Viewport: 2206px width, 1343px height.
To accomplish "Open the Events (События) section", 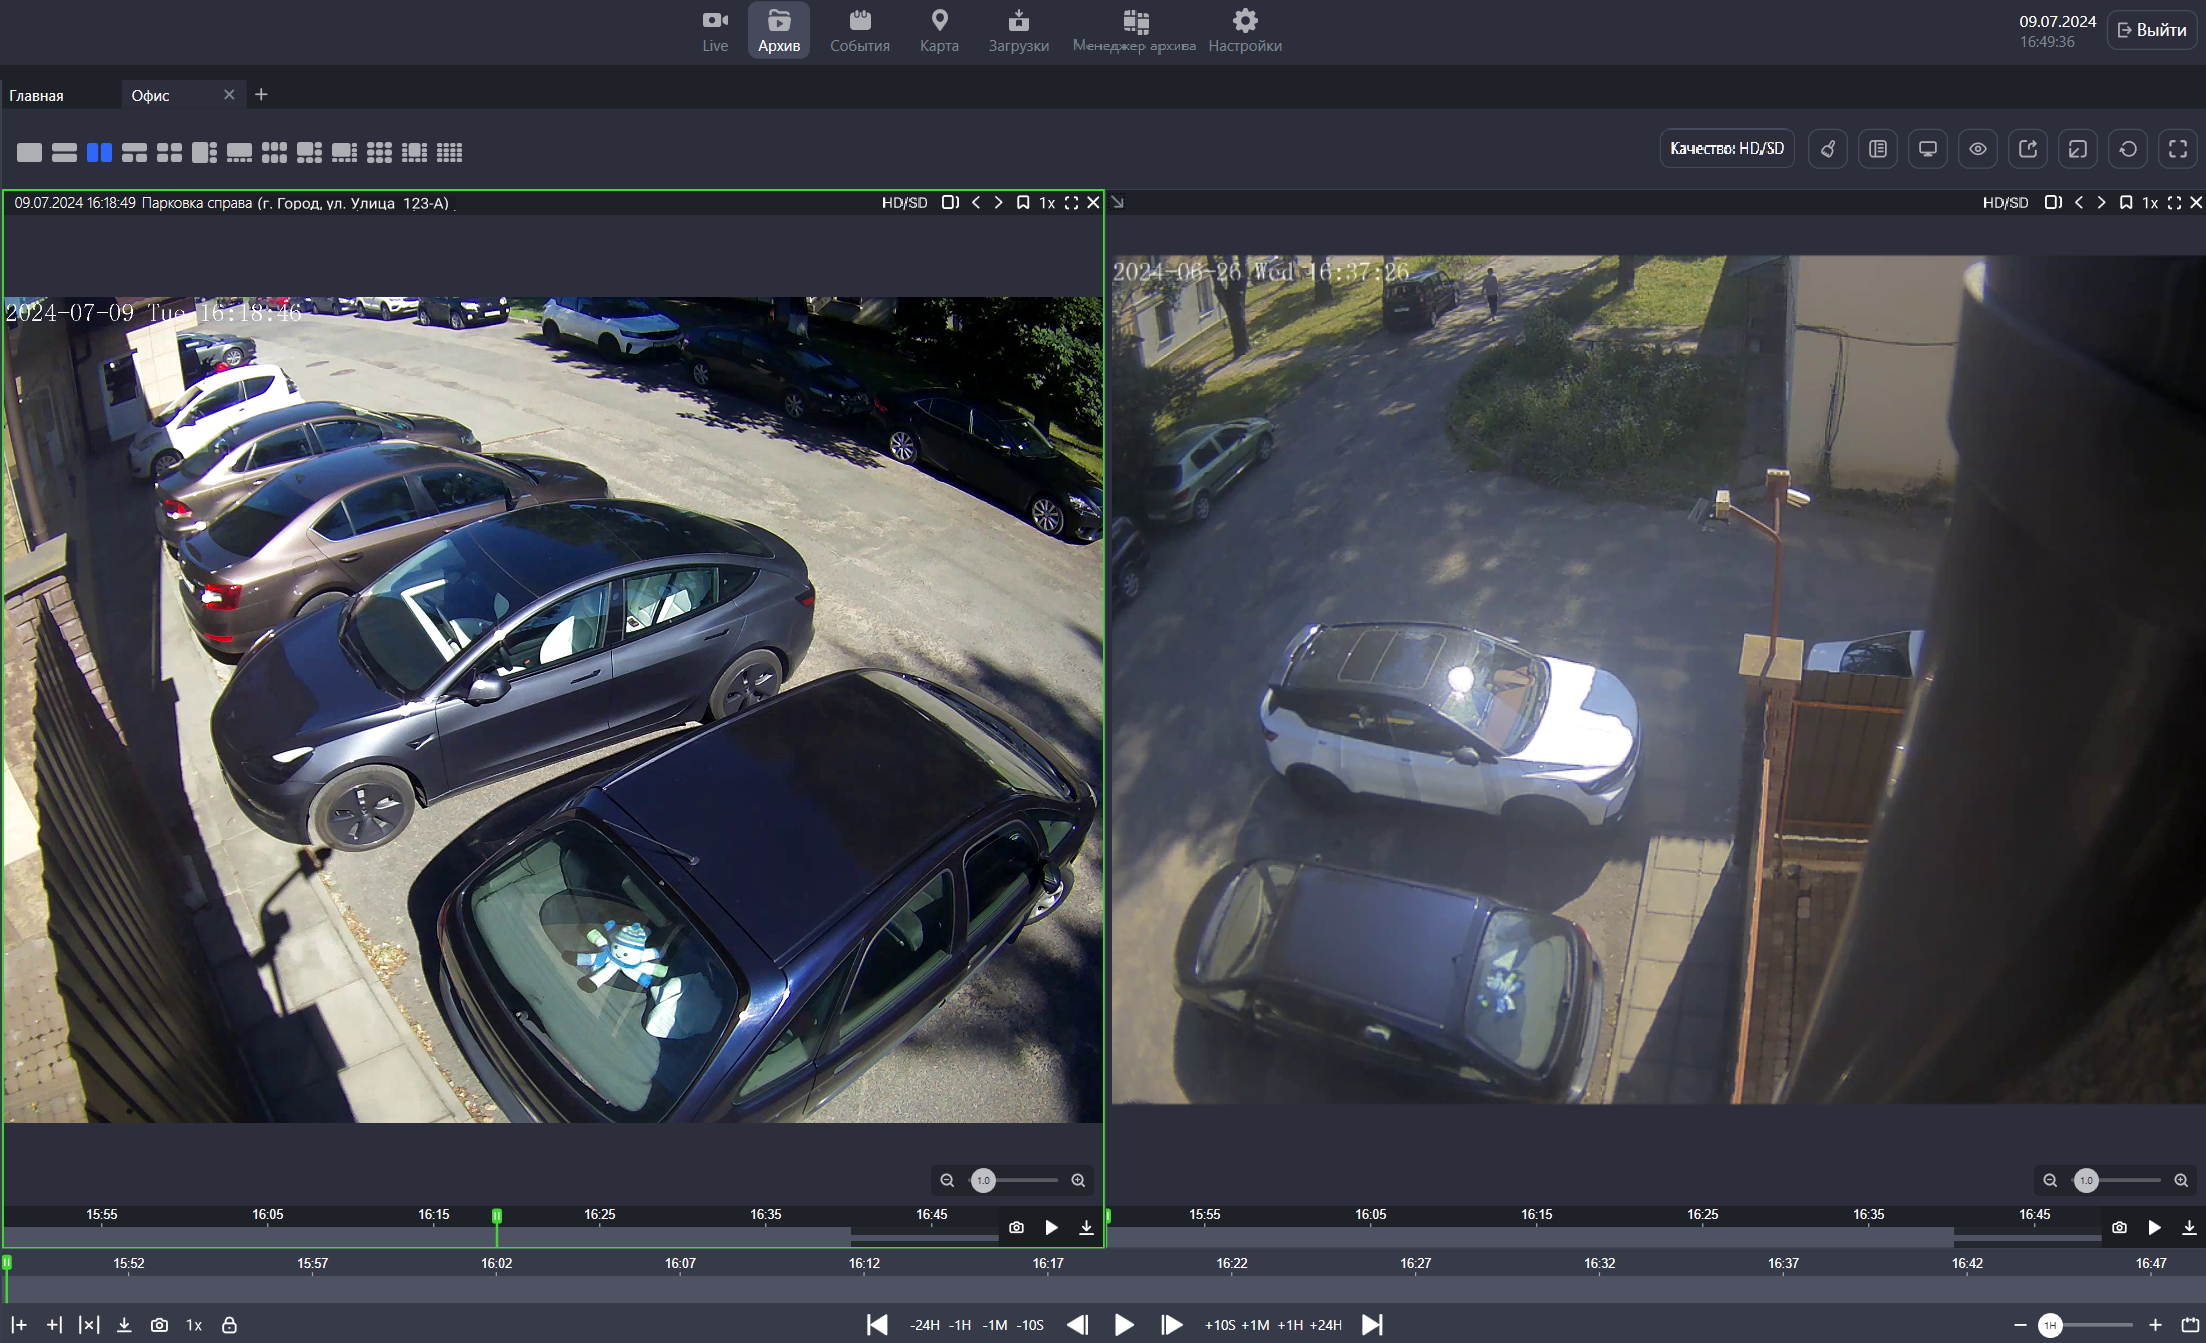I will click(859, 30).
